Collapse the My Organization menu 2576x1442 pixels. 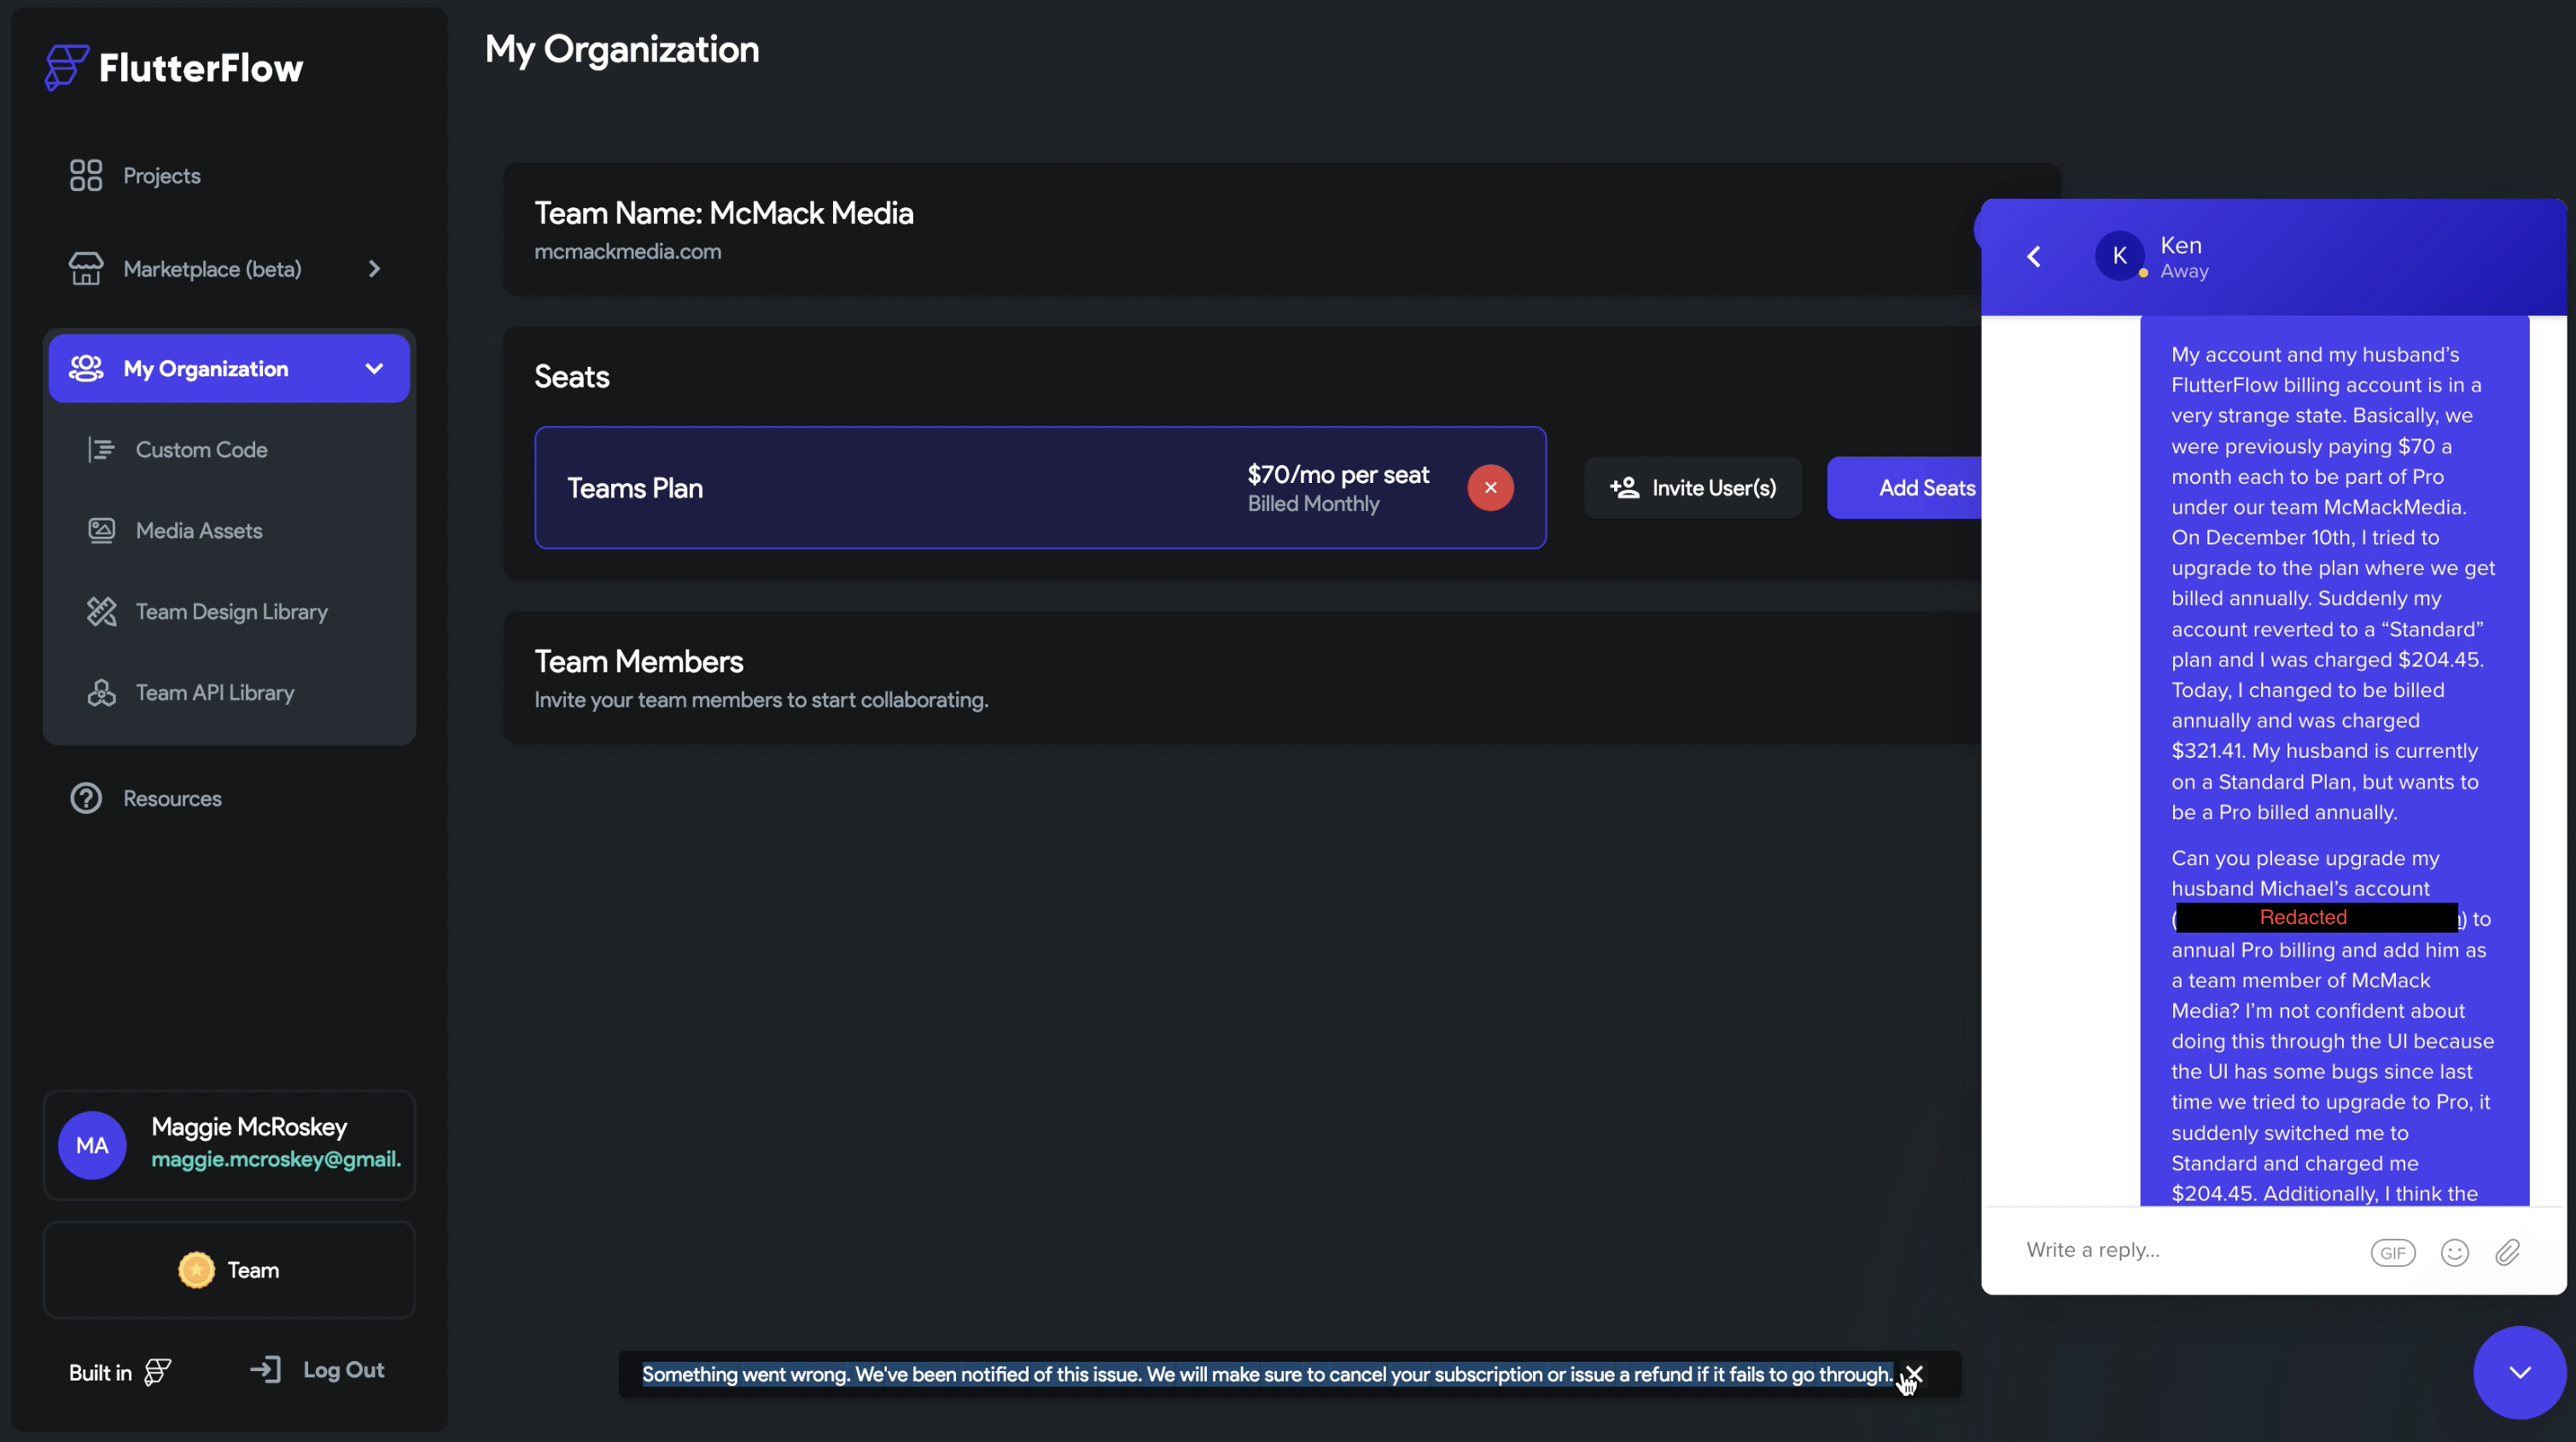[x=373, y=368]
